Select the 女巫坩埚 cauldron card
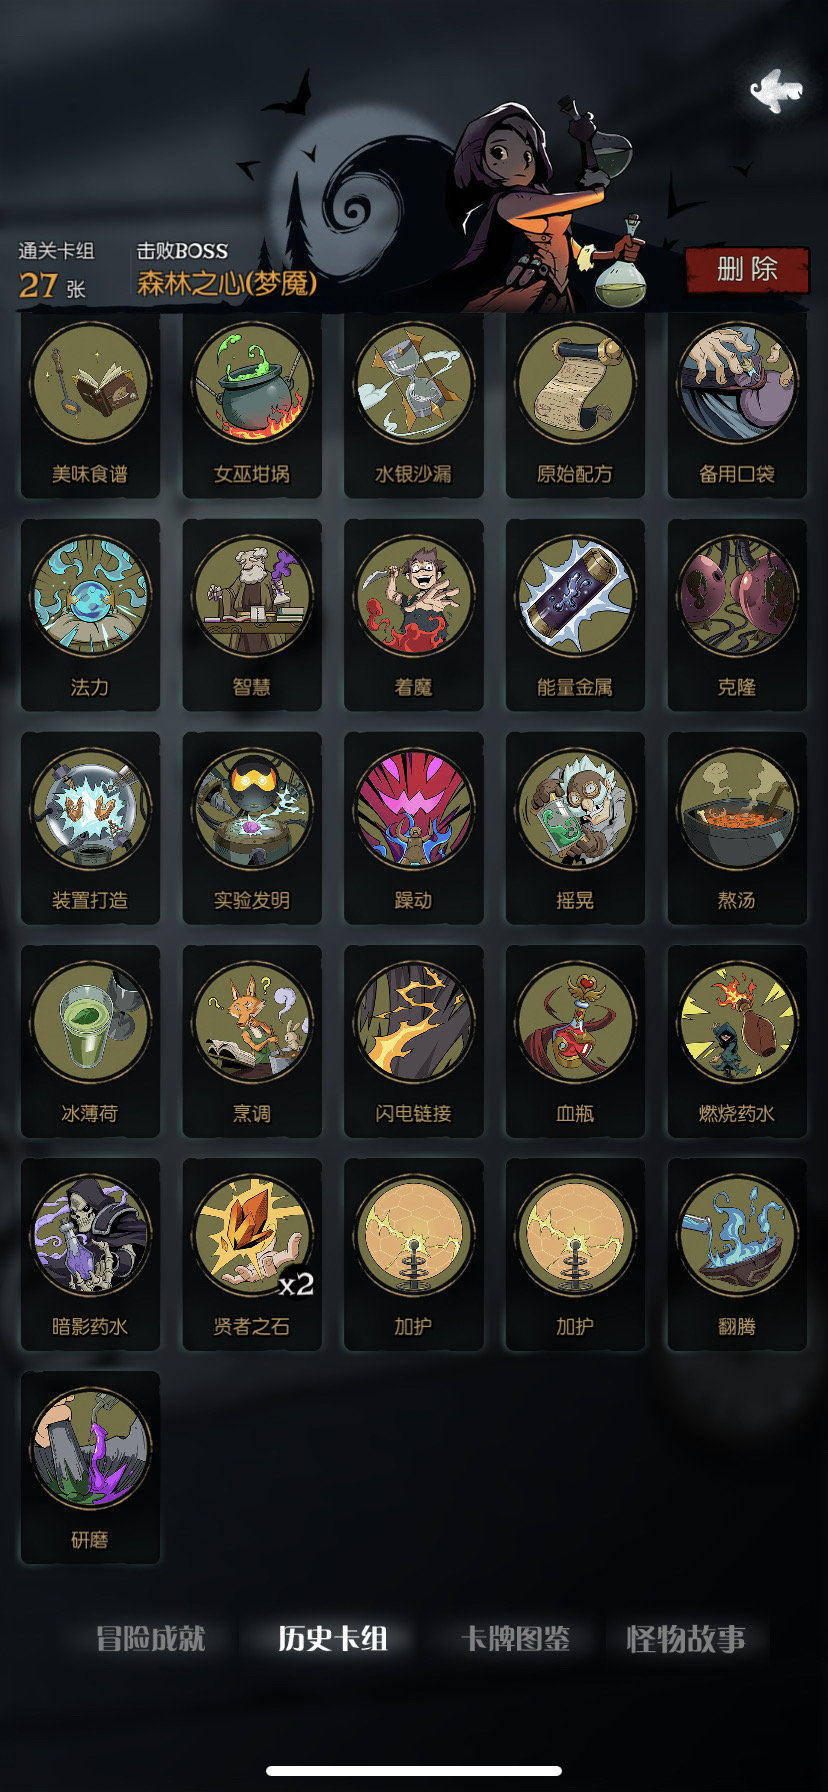This screenshot has height=1792, width=828. click(x=252, y=404)
